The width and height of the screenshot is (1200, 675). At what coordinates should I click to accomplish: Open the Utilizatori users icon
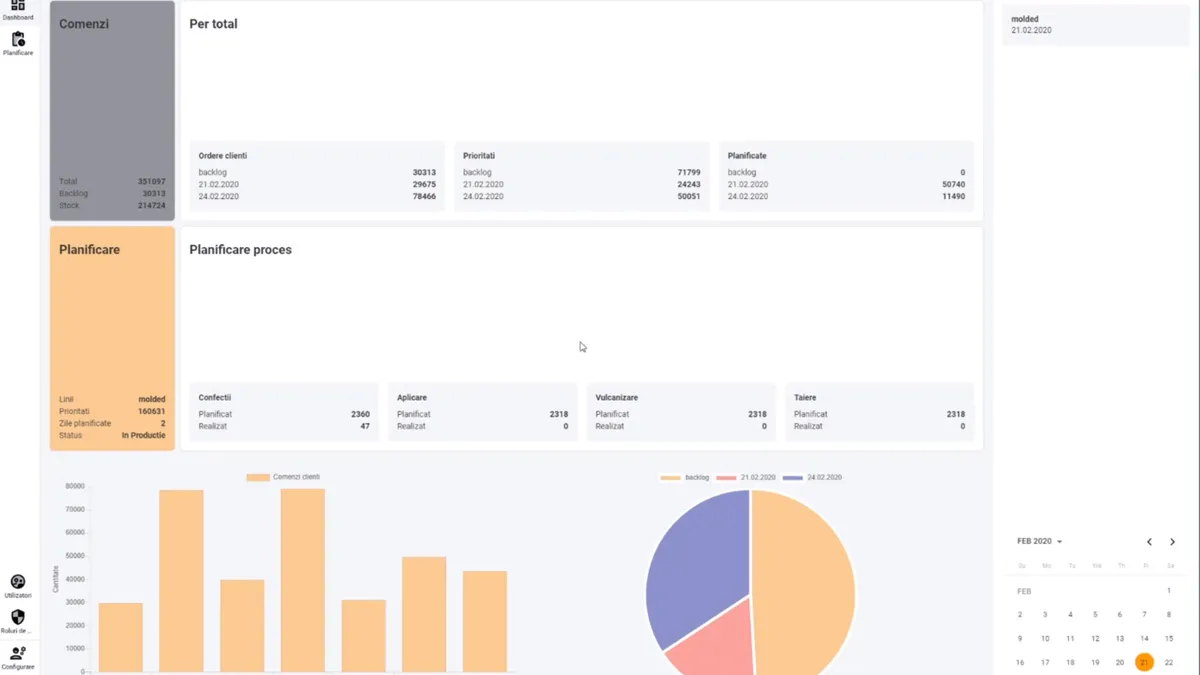point(16,581)
